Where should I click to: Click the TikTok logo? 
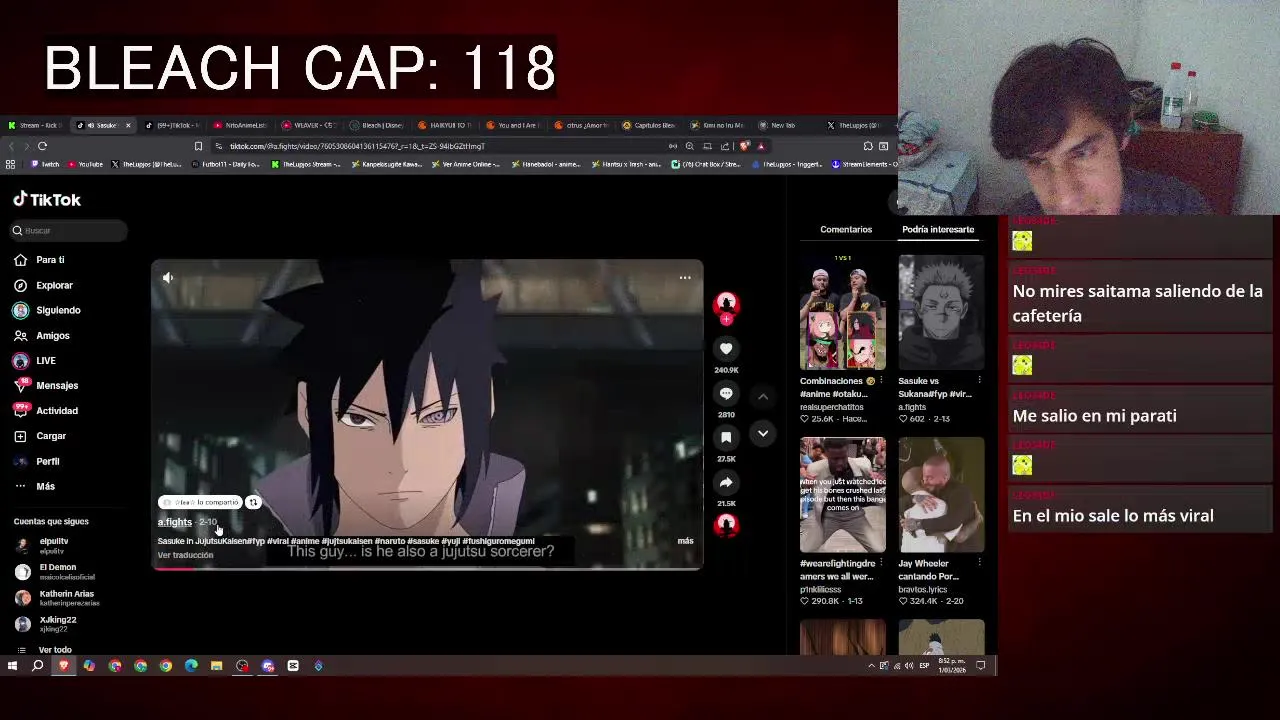pyautogui.click(x=47, y=200)
